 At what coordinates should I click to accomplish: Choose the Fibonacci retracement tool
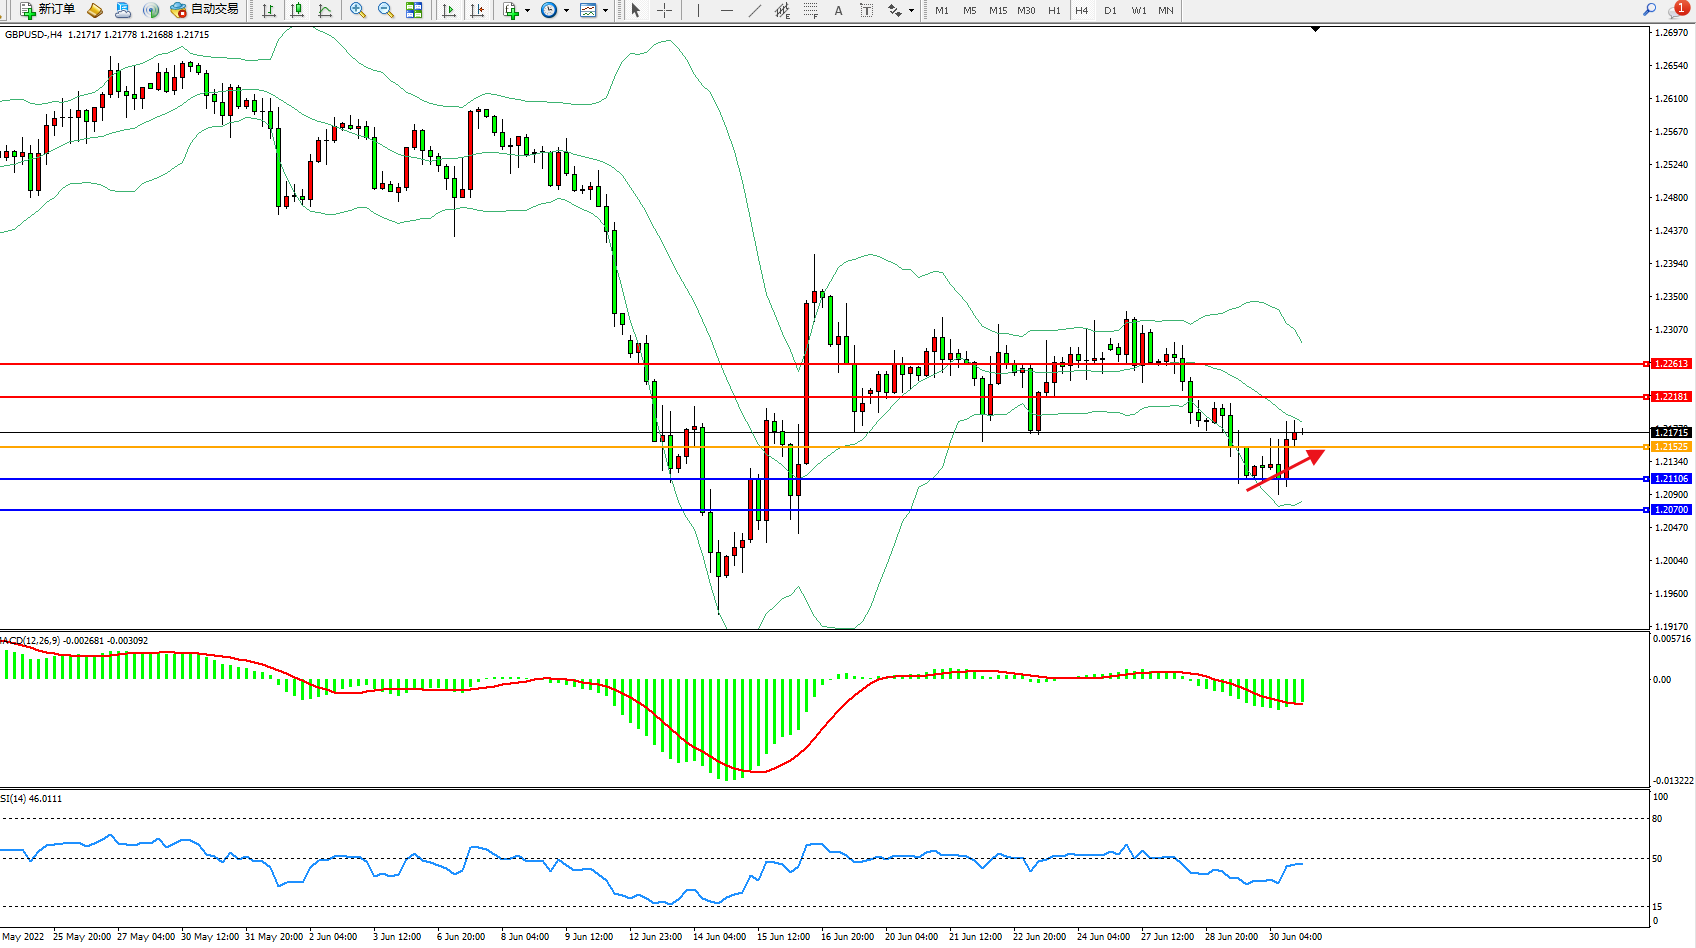coord(811,10)
